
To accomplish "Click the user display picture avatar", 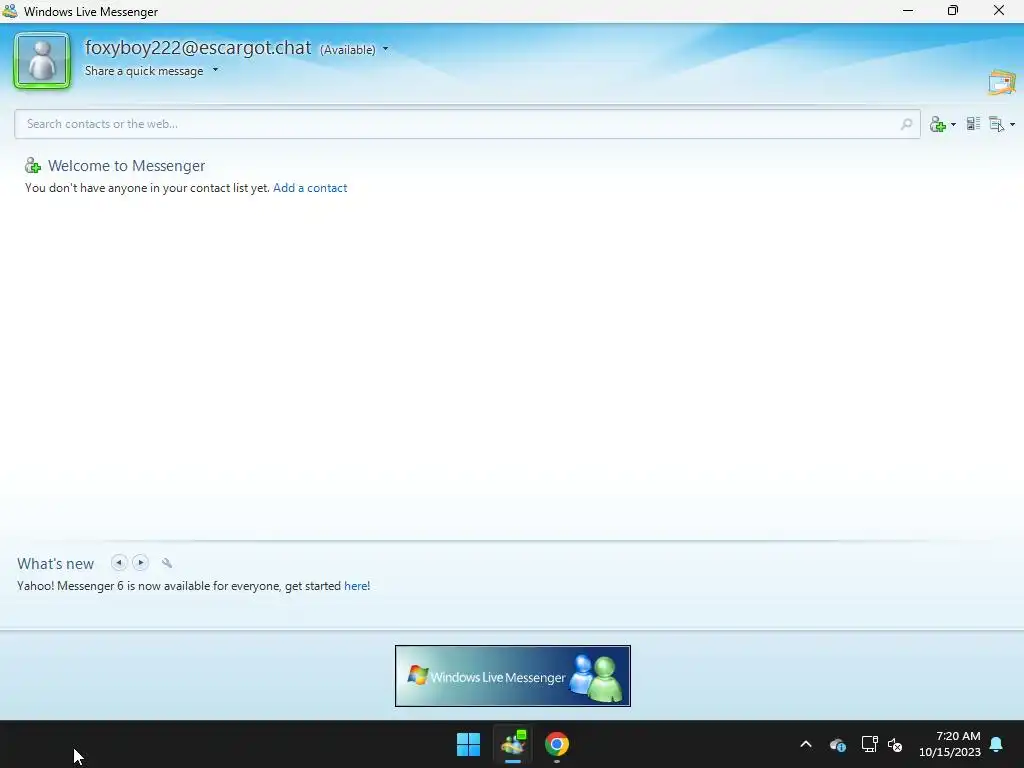I will [42, 60].
